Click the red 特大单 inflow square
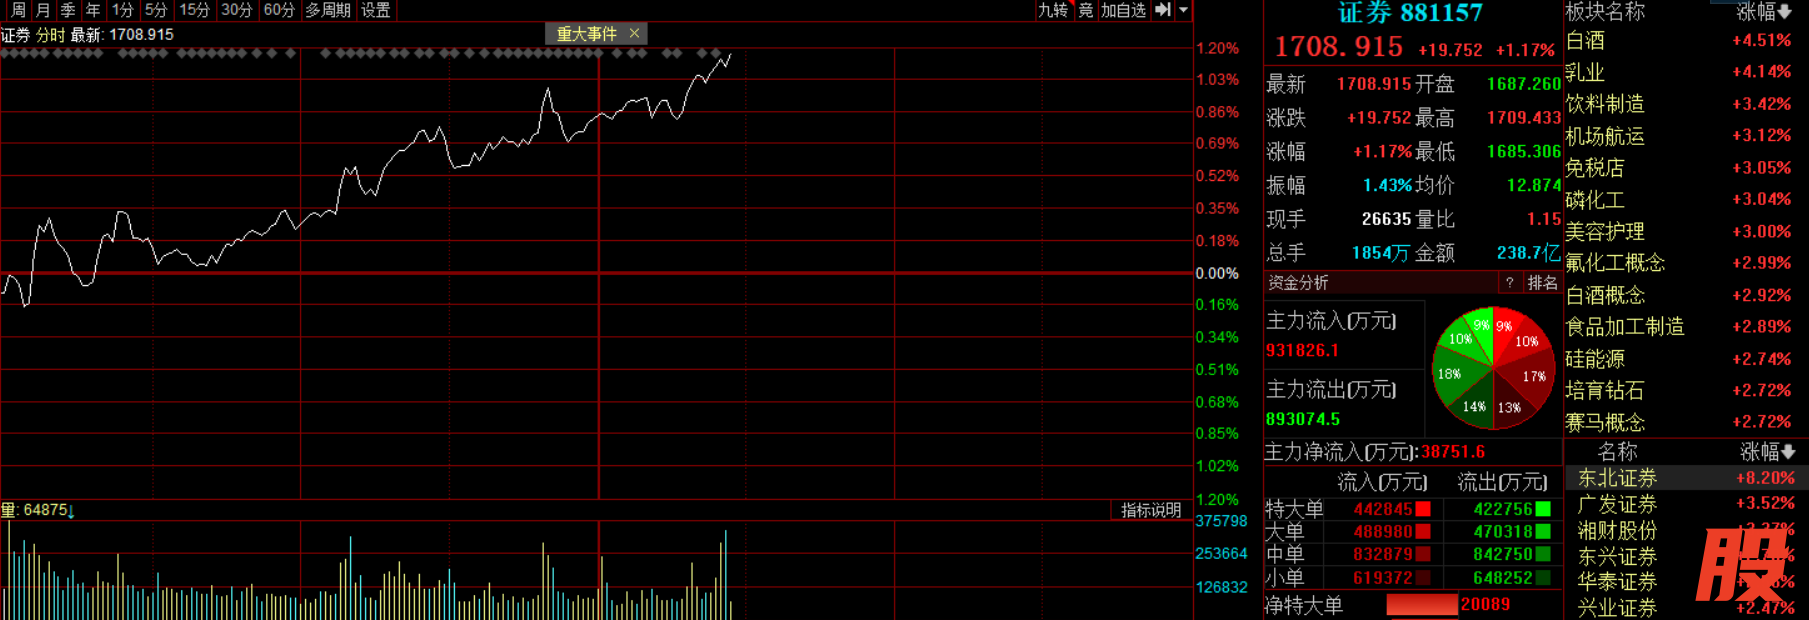1809x620 pixels. coord(1423,509)
